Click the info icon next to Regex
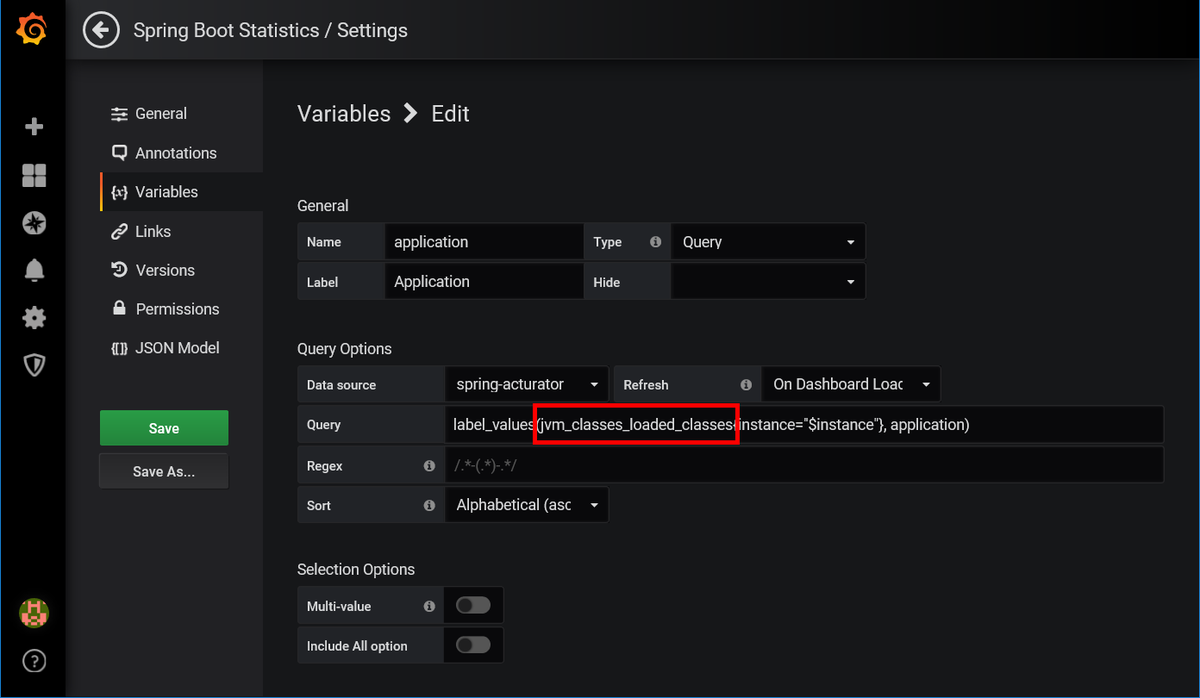 (429, 466)
